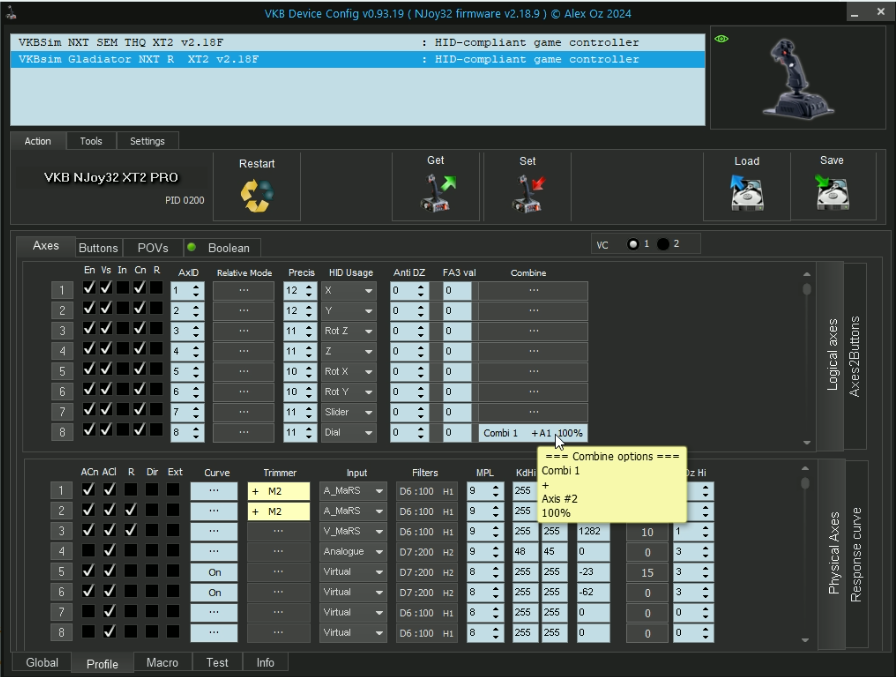Open the Info bottom tab

pyautogui.click(x=265, y=663)
